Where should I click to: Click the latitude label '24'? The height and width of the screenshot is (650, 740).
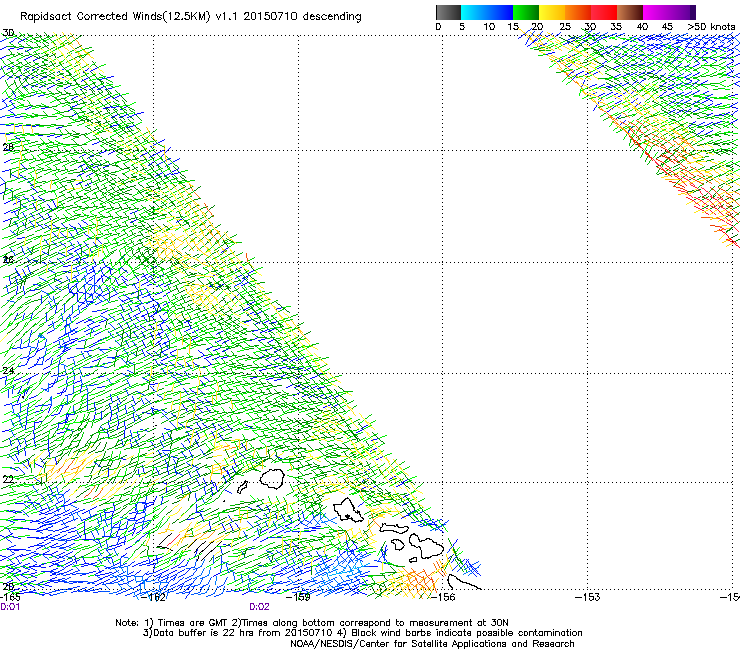click(x=8, y=371)
